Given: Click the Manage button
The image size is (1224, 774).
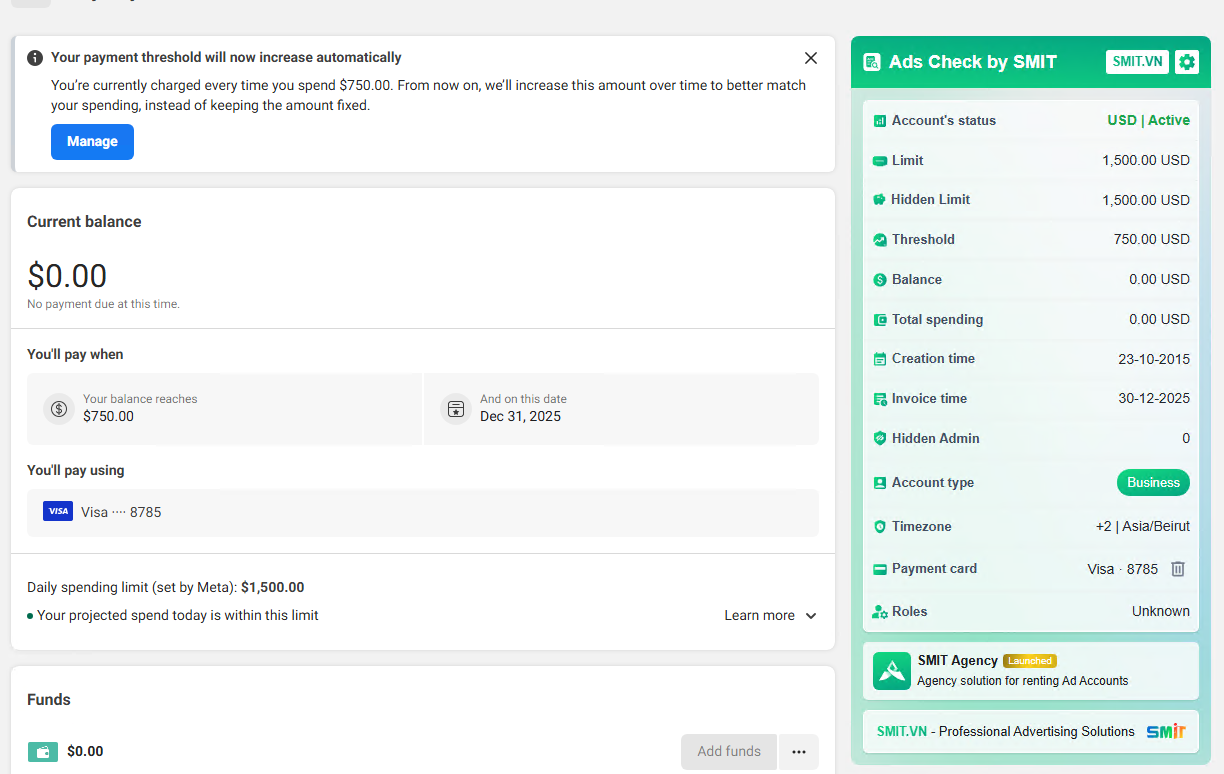Looking at the screenshot, I should coord(92,142).
